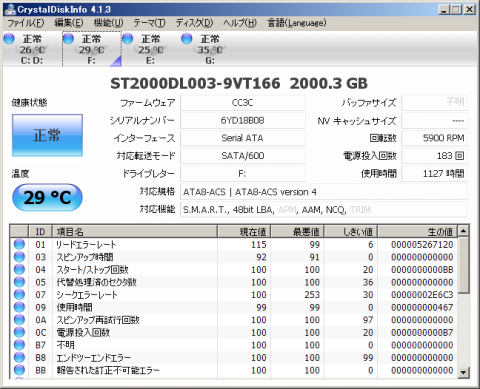Click the blue status orb for drive C: D:

9,39
